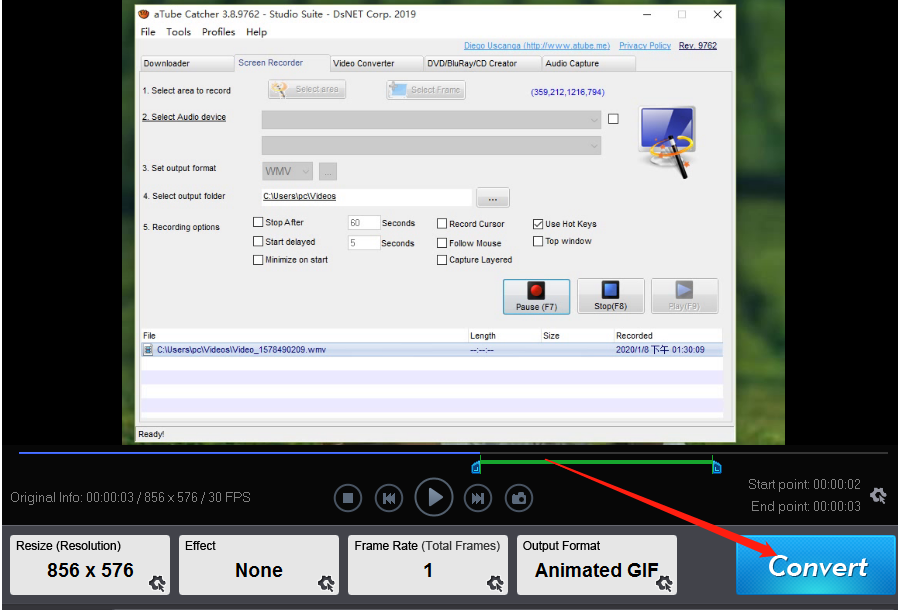Open the Tools menu

click(x=178, y=32)
